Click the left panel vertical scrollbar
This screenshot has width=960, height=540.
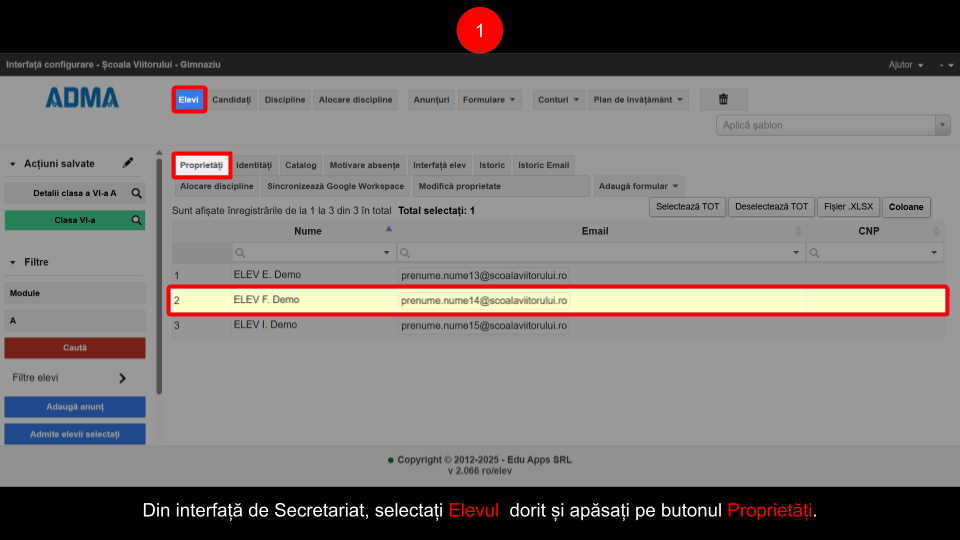click(159, 276)
